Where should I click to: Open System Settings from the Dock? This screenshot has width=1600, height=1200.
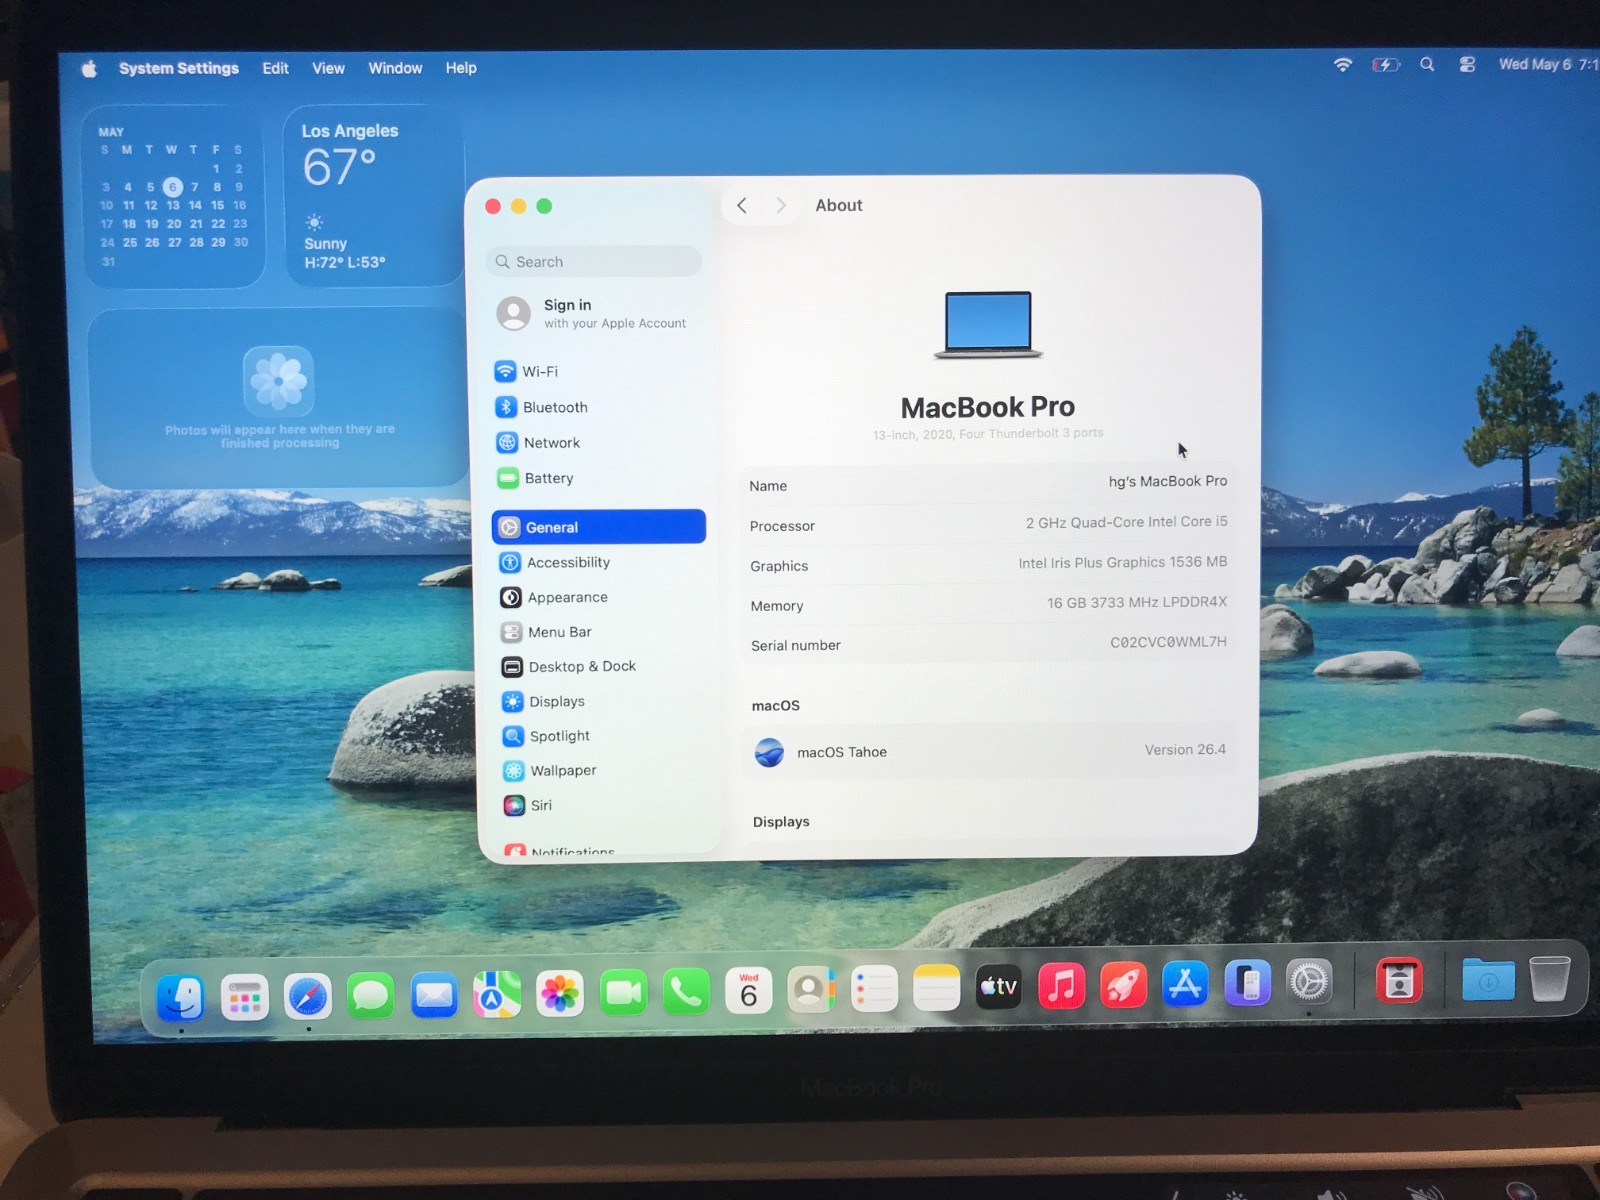pos(1309,982)
